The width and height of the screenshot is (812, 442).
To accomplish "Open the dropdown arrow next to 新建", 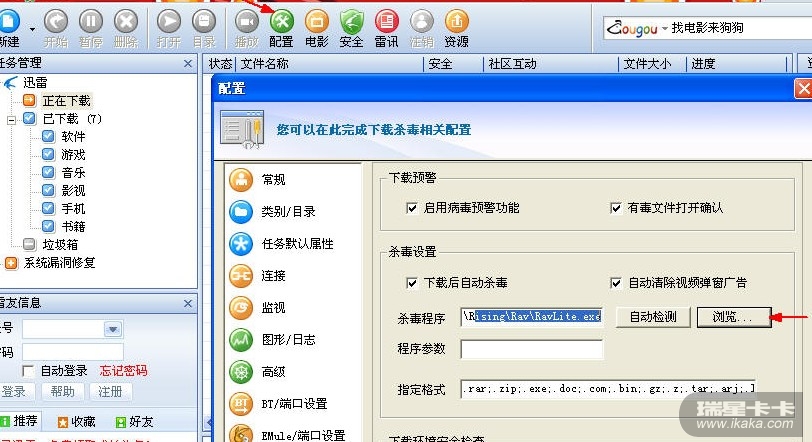I will (33, 30).
